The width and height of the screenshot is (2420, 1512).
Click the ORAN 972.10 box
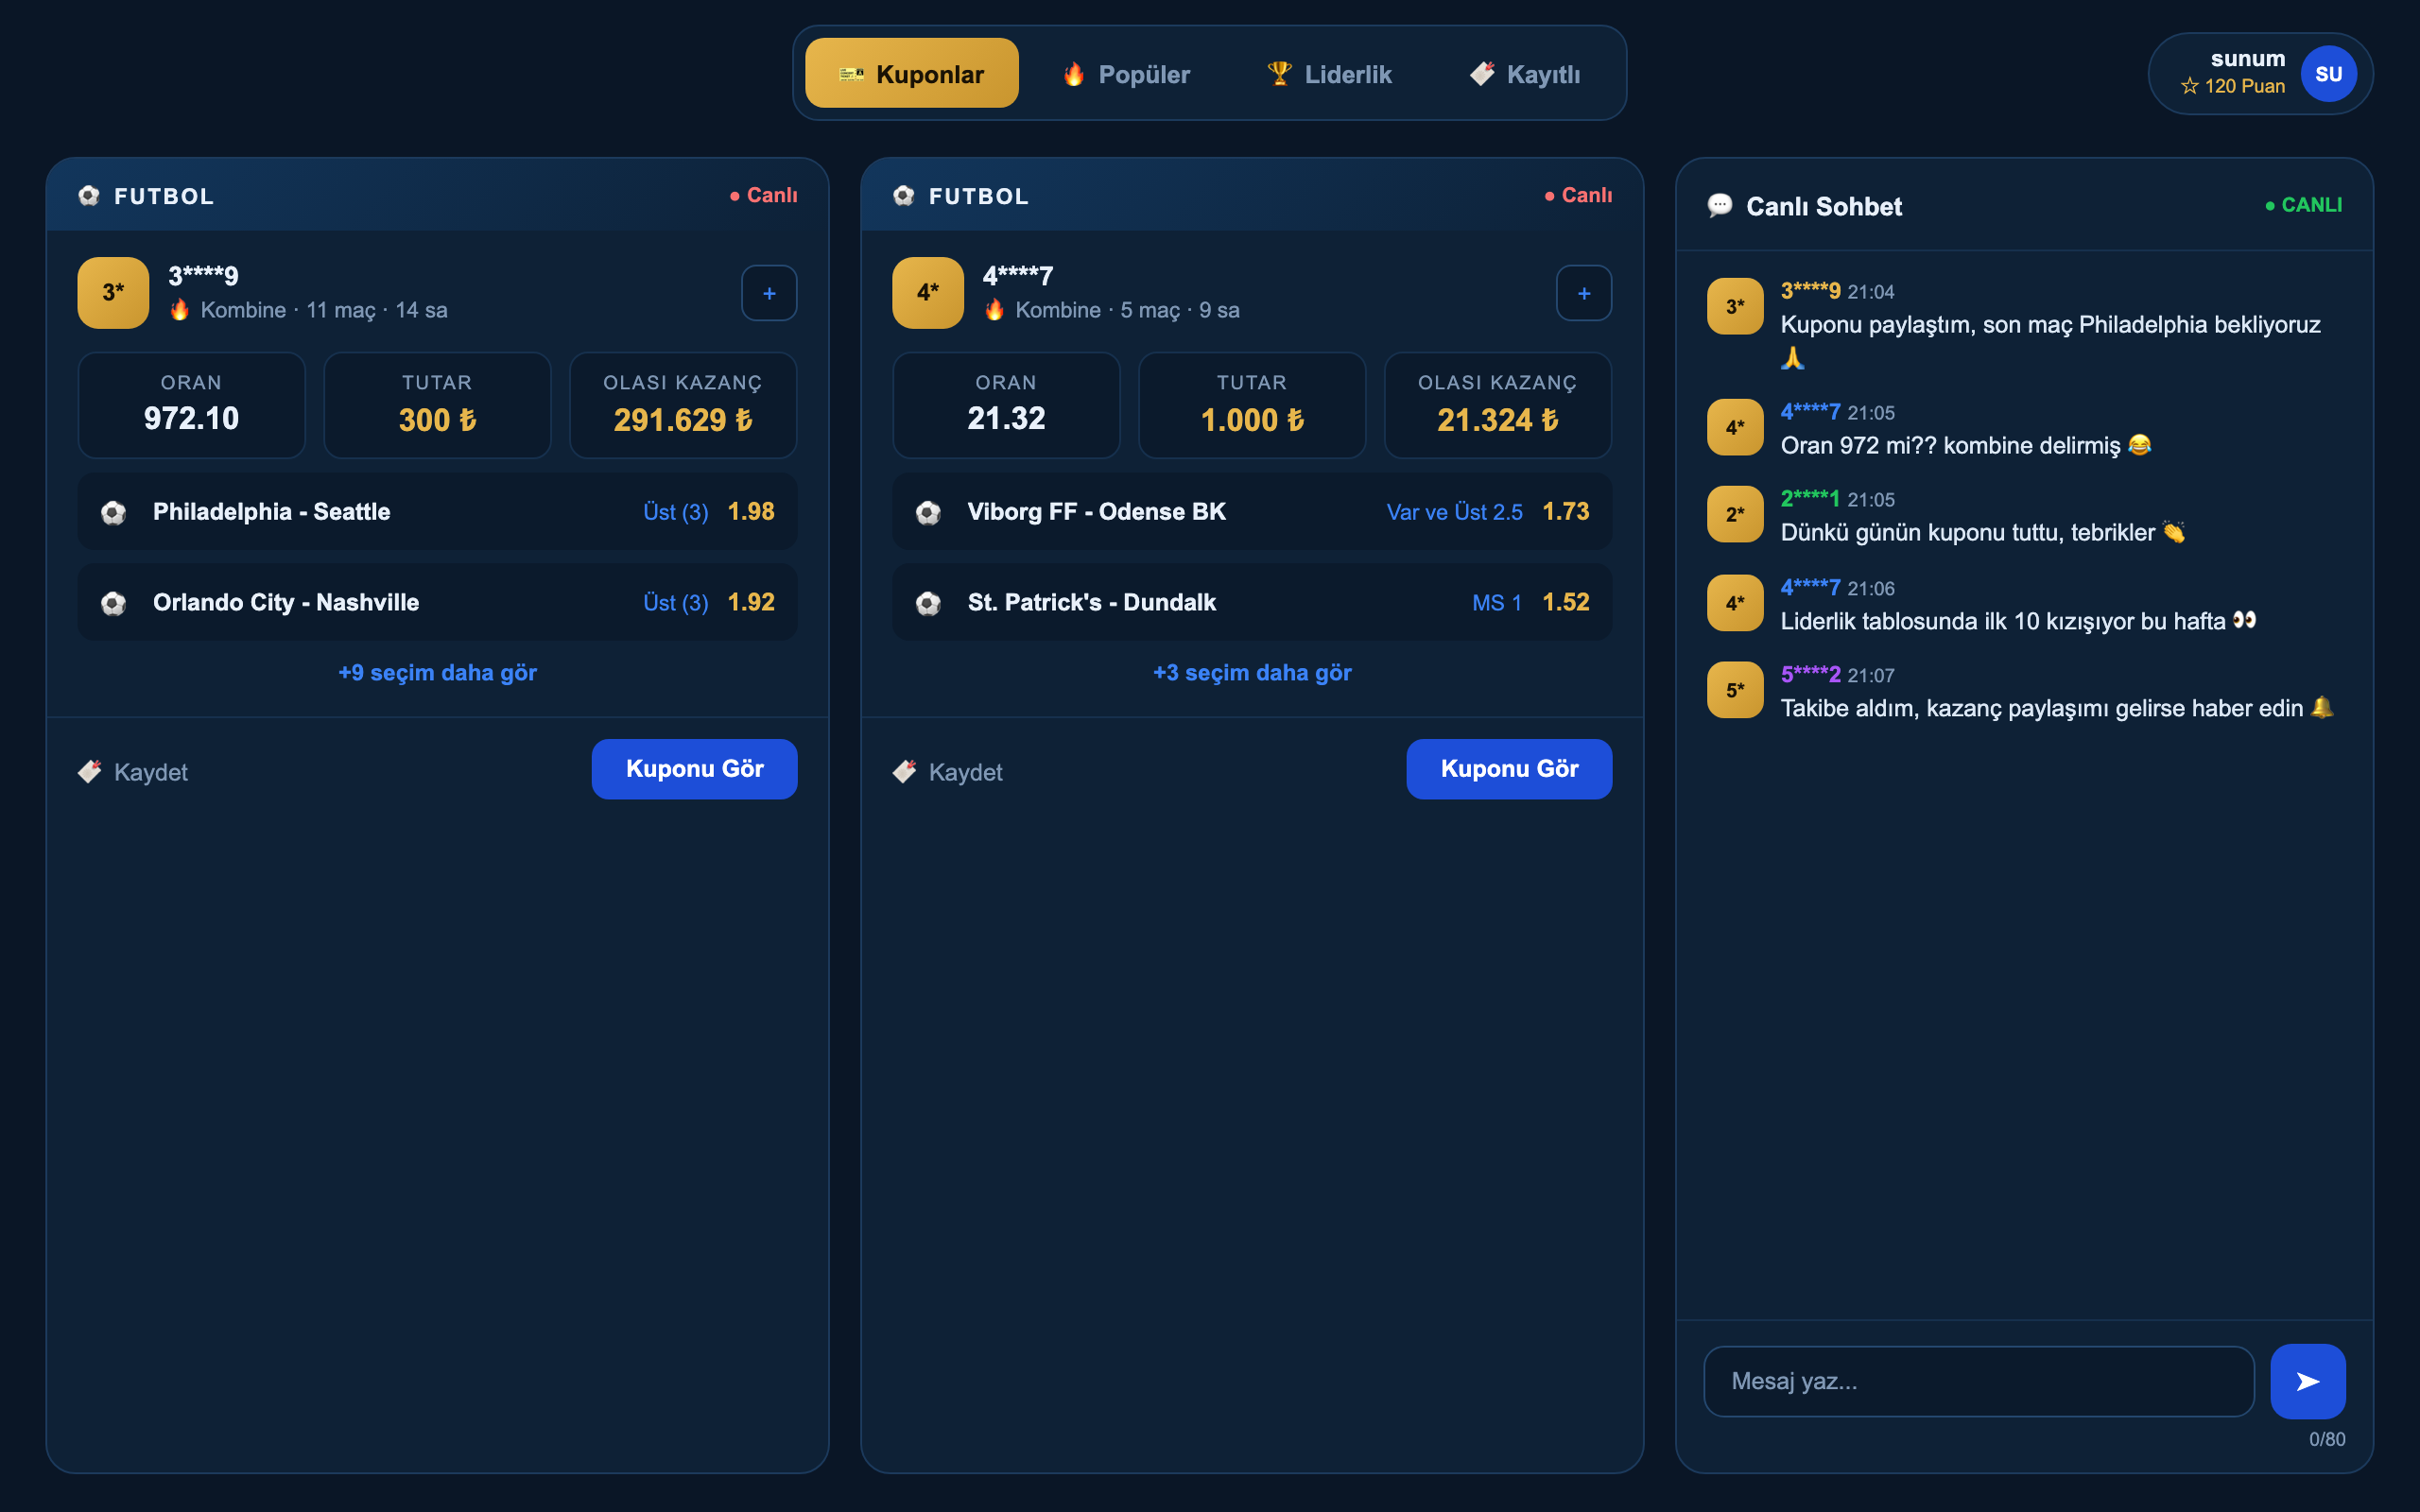(x=192, y=405)
